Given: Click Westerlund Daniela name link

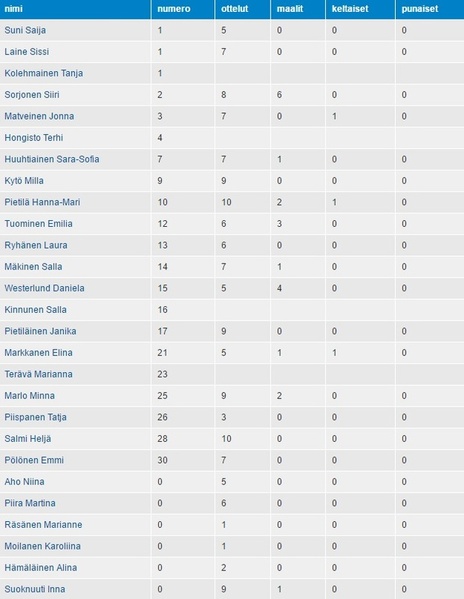Looking at the screenshot, I should 44,288.
